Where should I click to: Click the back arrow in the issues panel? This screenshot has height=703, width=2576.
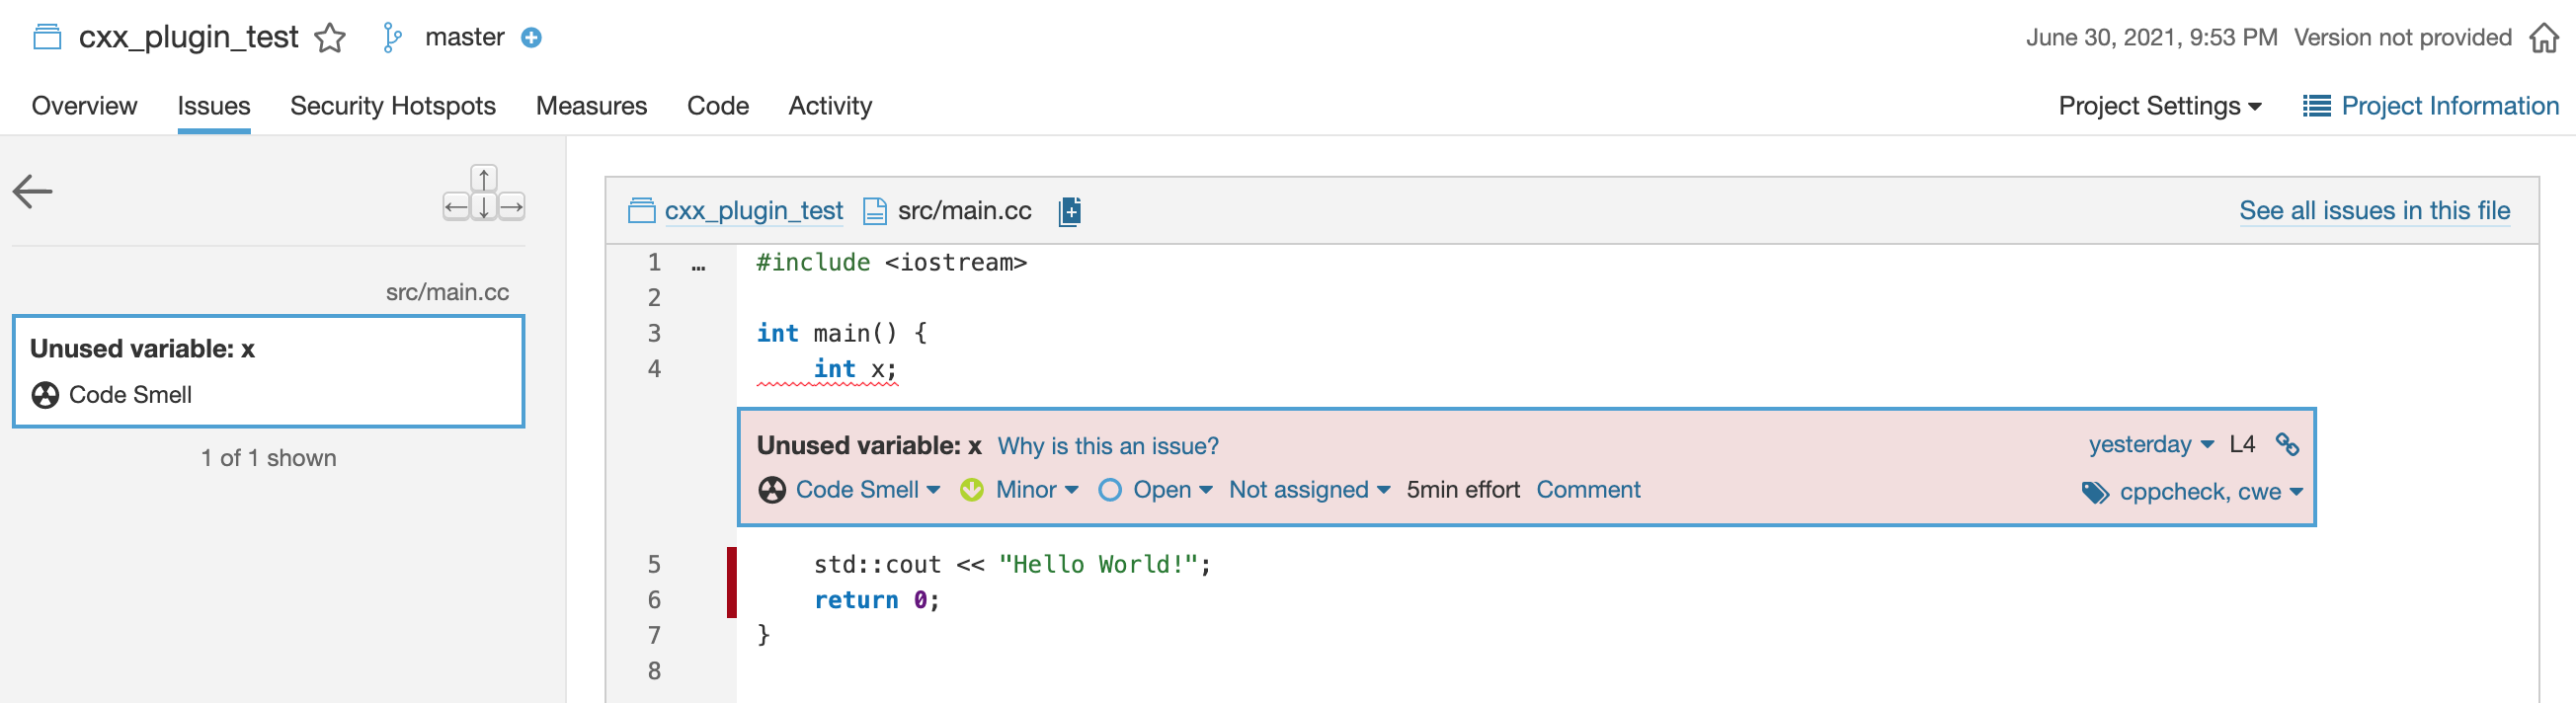coord(32,190)
